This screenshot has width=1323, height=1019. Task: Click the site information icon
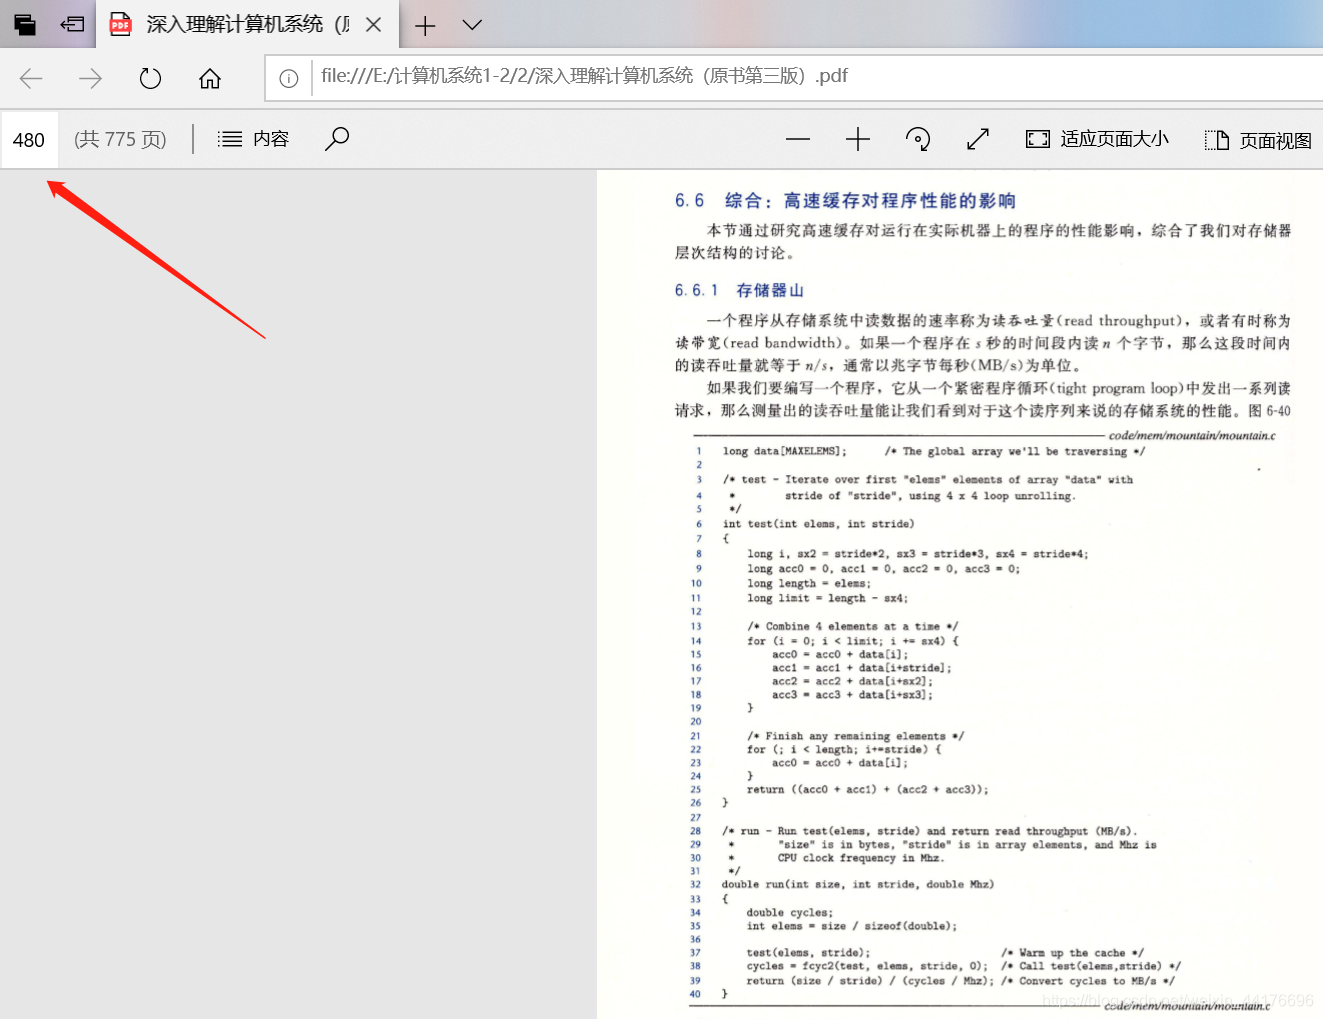pos(289,78)
